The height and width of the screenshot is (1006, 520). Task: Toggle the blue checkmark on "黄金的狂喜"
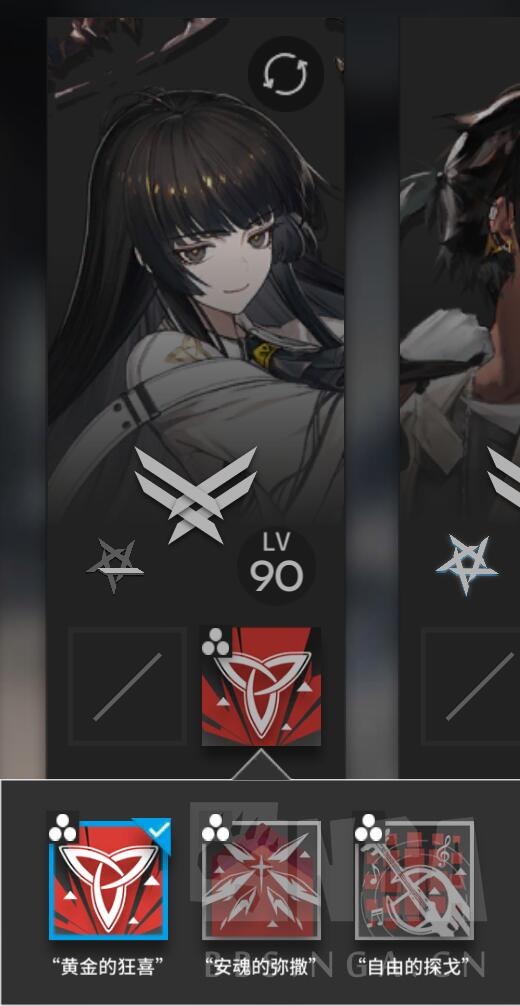[158, 830]
